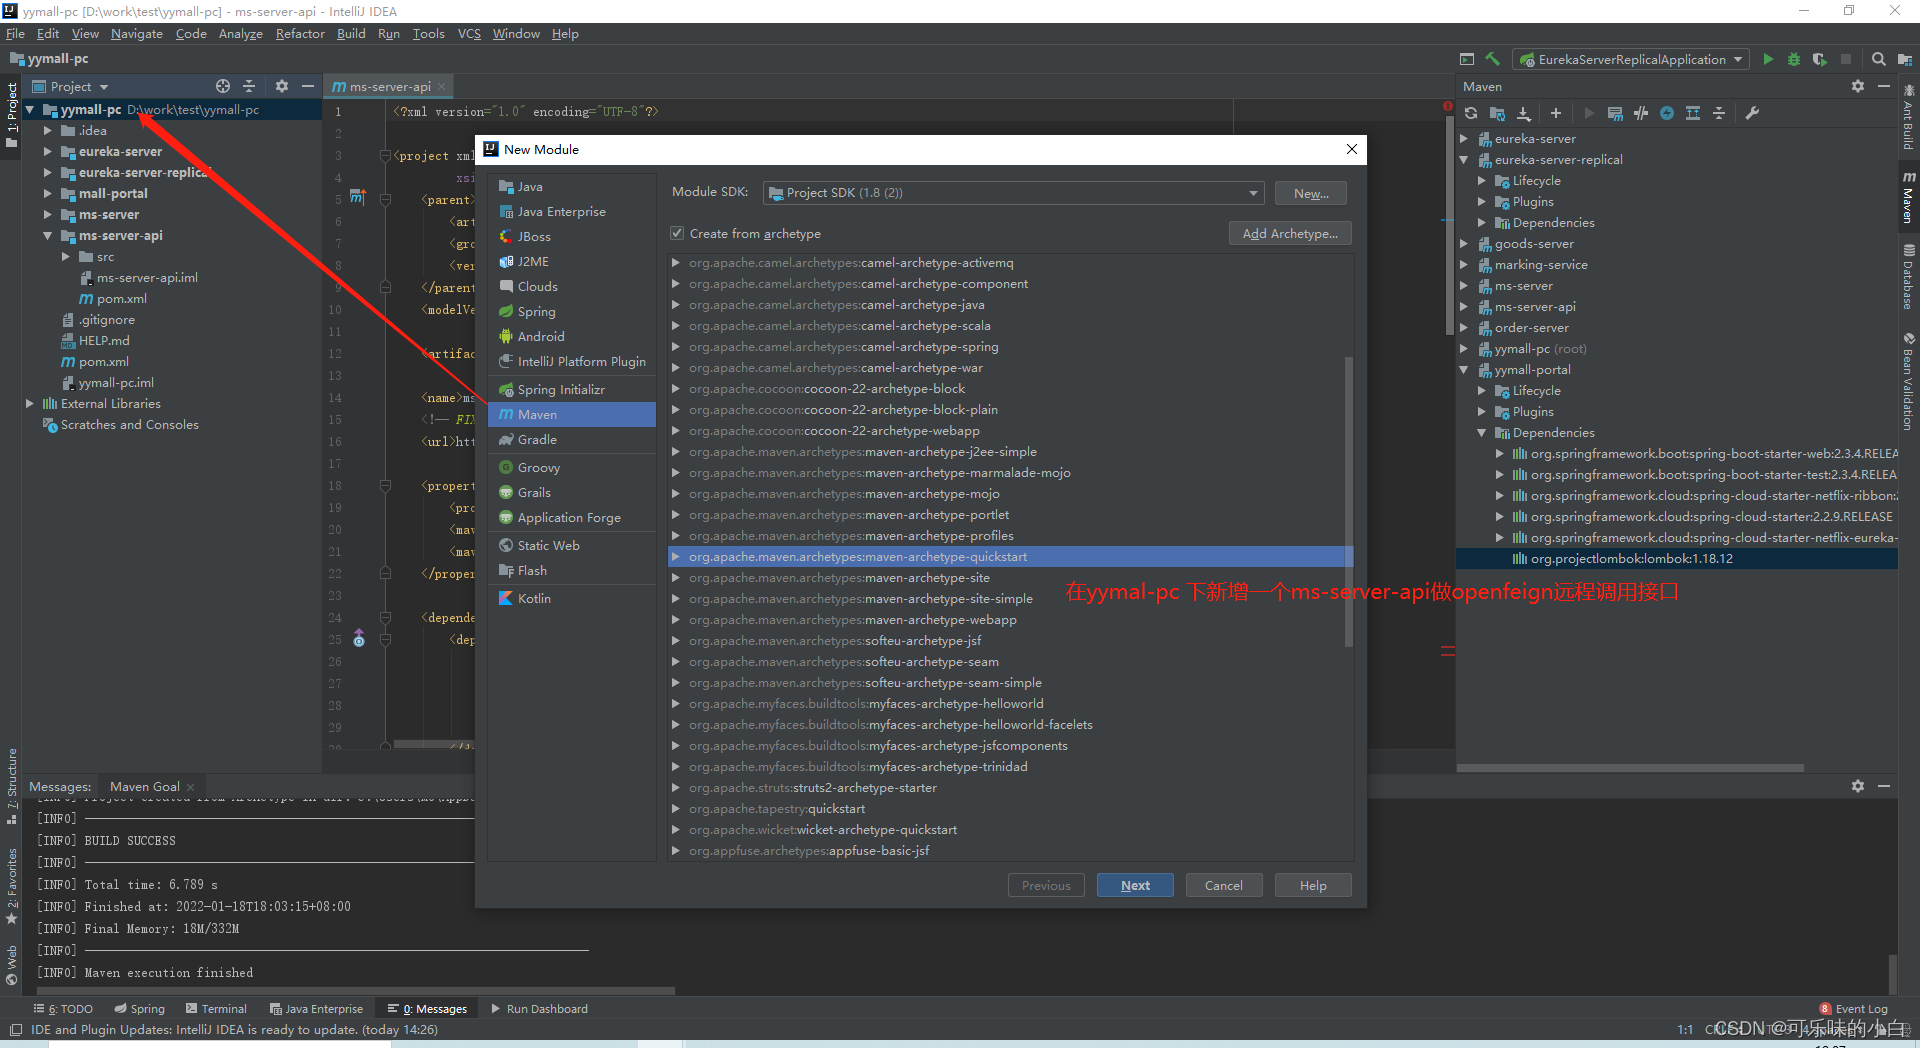Viewport: 1920px width, 1048px height.
Task: Select Maven module type in list
Action: (572, 414)
